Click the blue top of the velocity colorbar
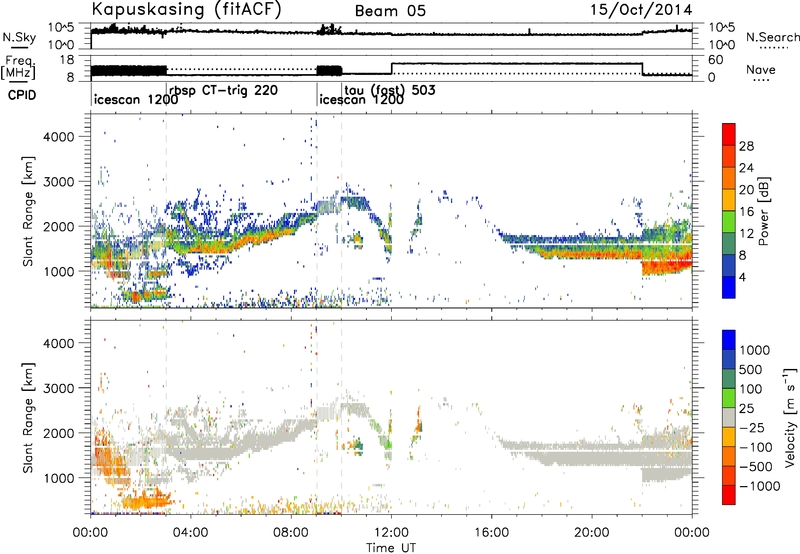Screen dimensions: 800x554 click(729, 340)
